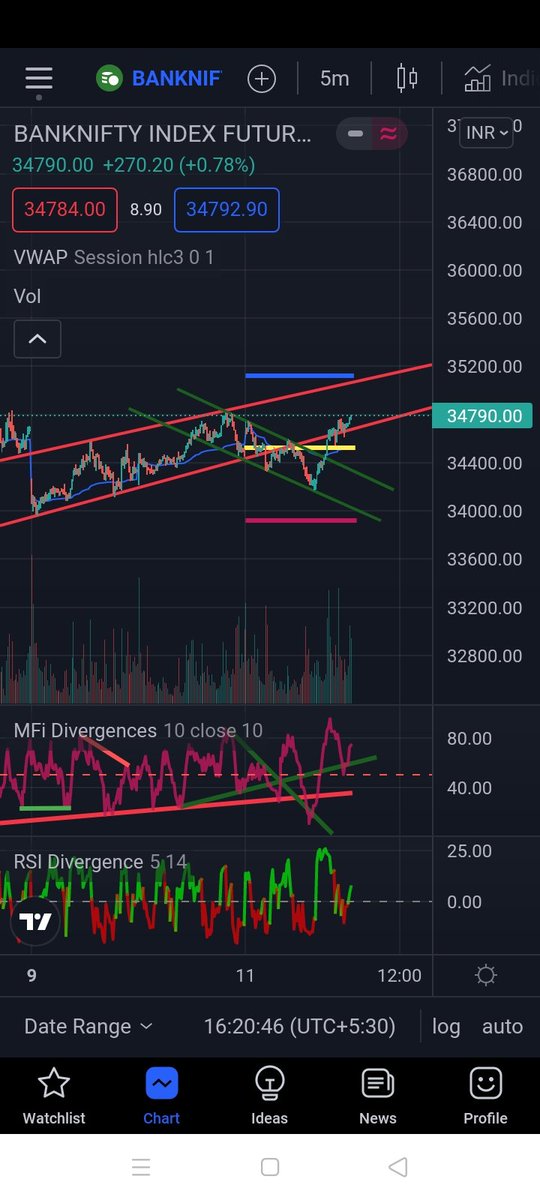
Task: Select the RSI Divergence indicator legend
Action: [x=100, y=862]
